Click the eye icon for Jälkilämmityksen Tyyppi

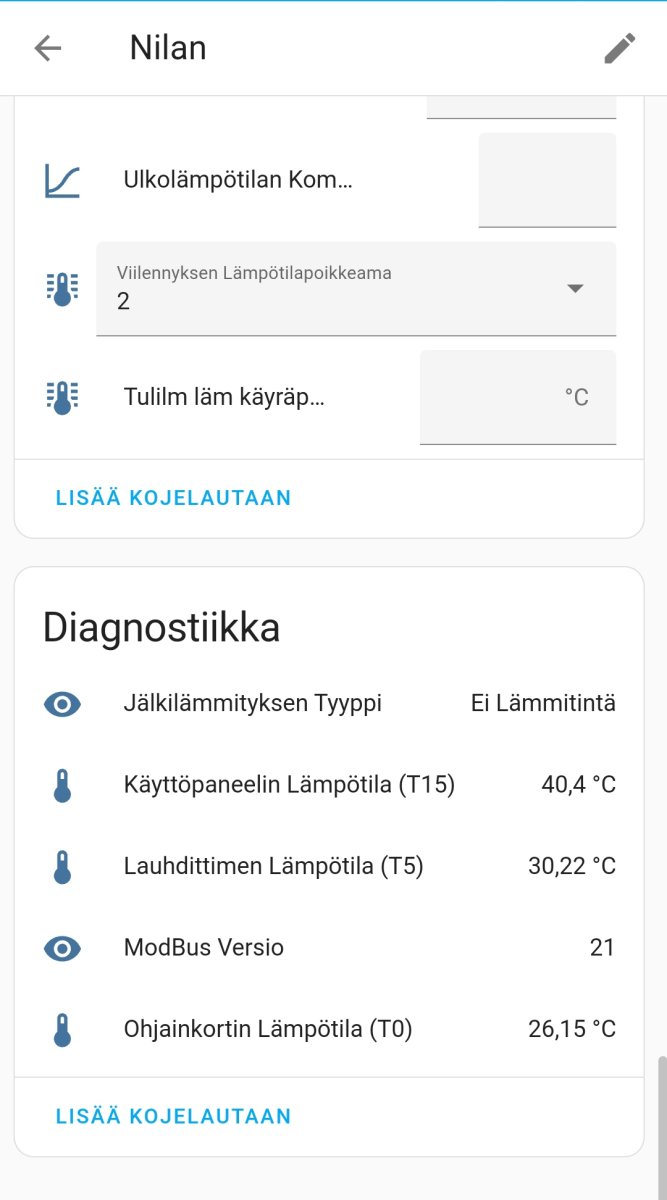point(62,704)
